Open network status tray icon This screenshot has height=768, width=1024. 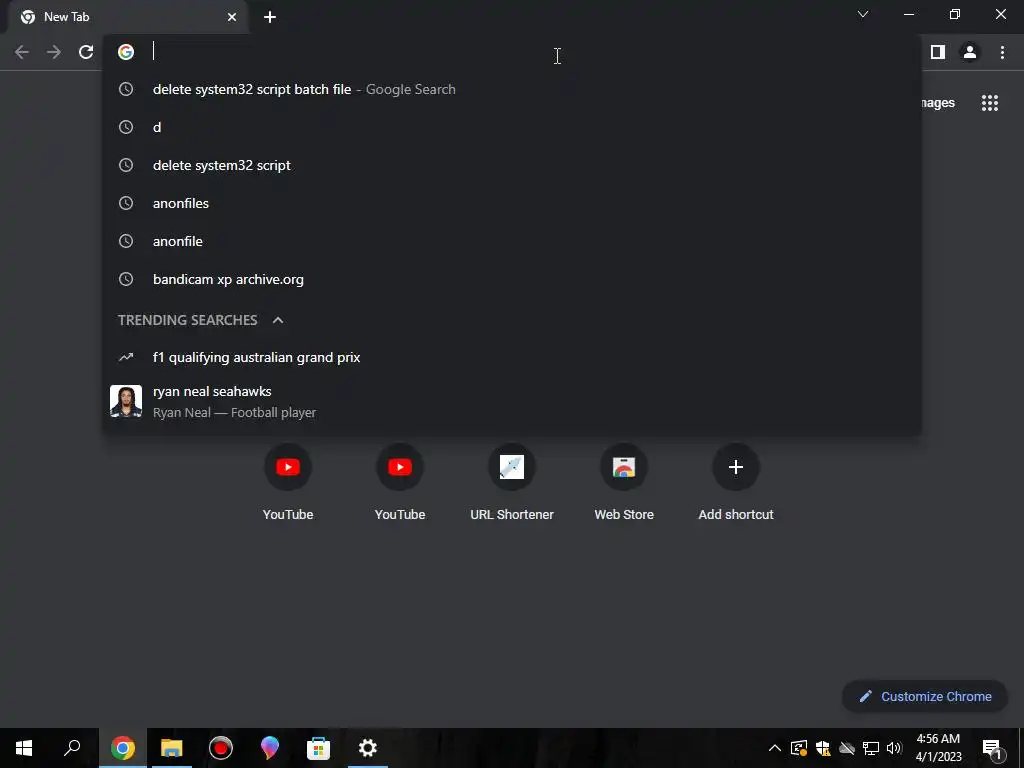pos(871,748)
